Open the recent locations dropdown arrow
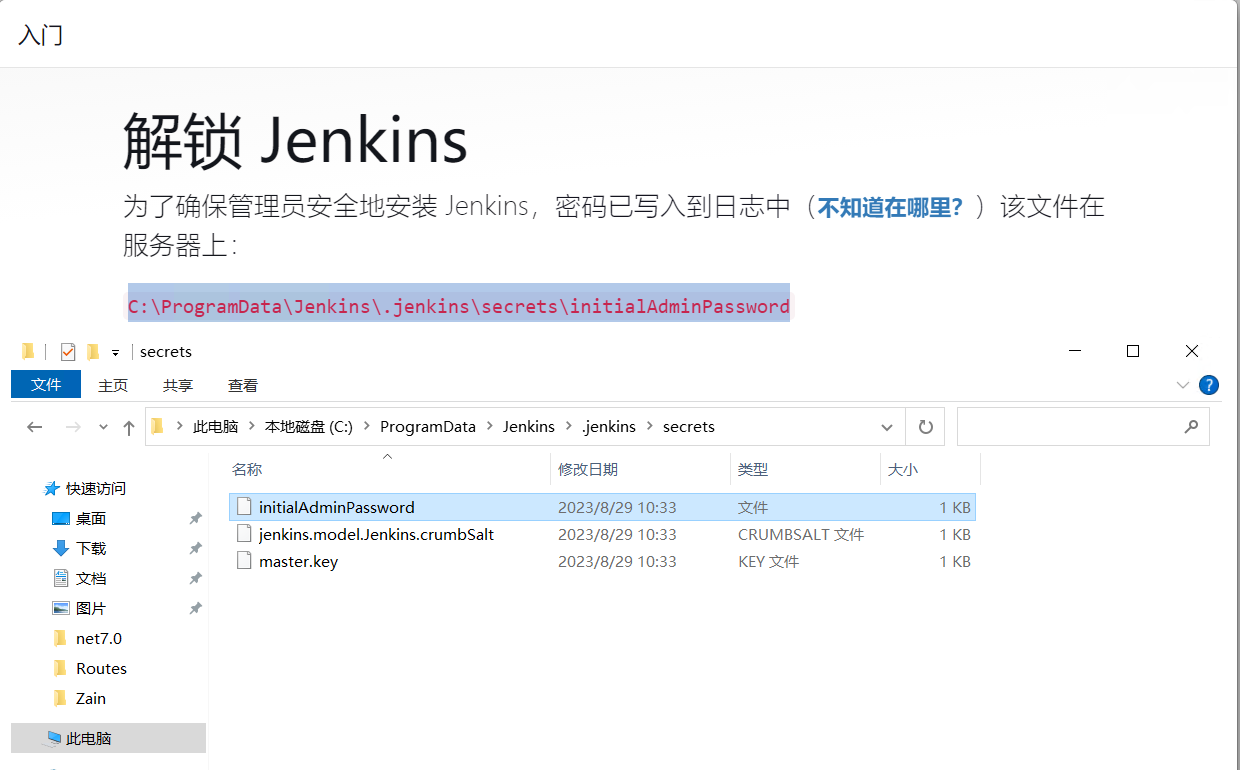 point(103,427)
